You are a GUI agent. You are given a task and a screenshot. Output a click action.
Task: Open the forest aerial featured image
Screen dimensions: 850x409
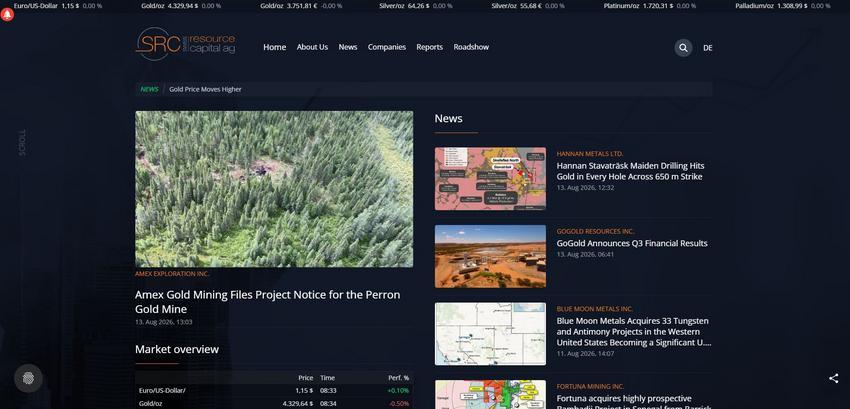point(274,189)
